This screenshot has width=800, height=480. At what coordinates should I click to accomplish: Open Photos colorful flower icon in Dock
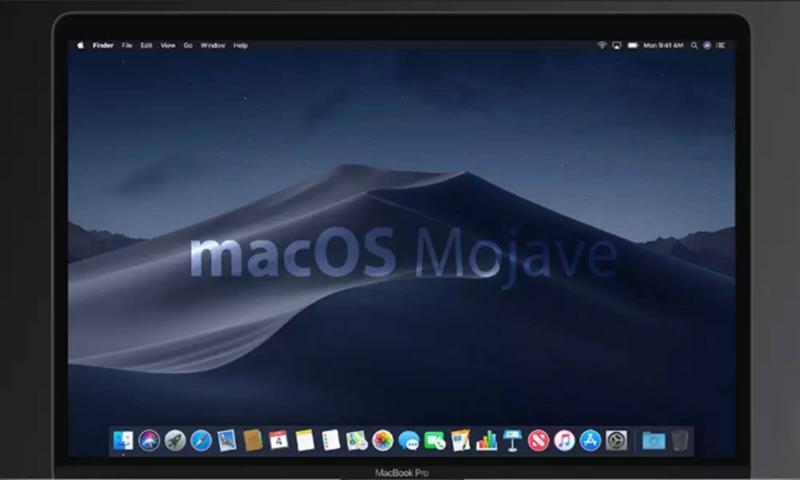click(x=383, y=441)
